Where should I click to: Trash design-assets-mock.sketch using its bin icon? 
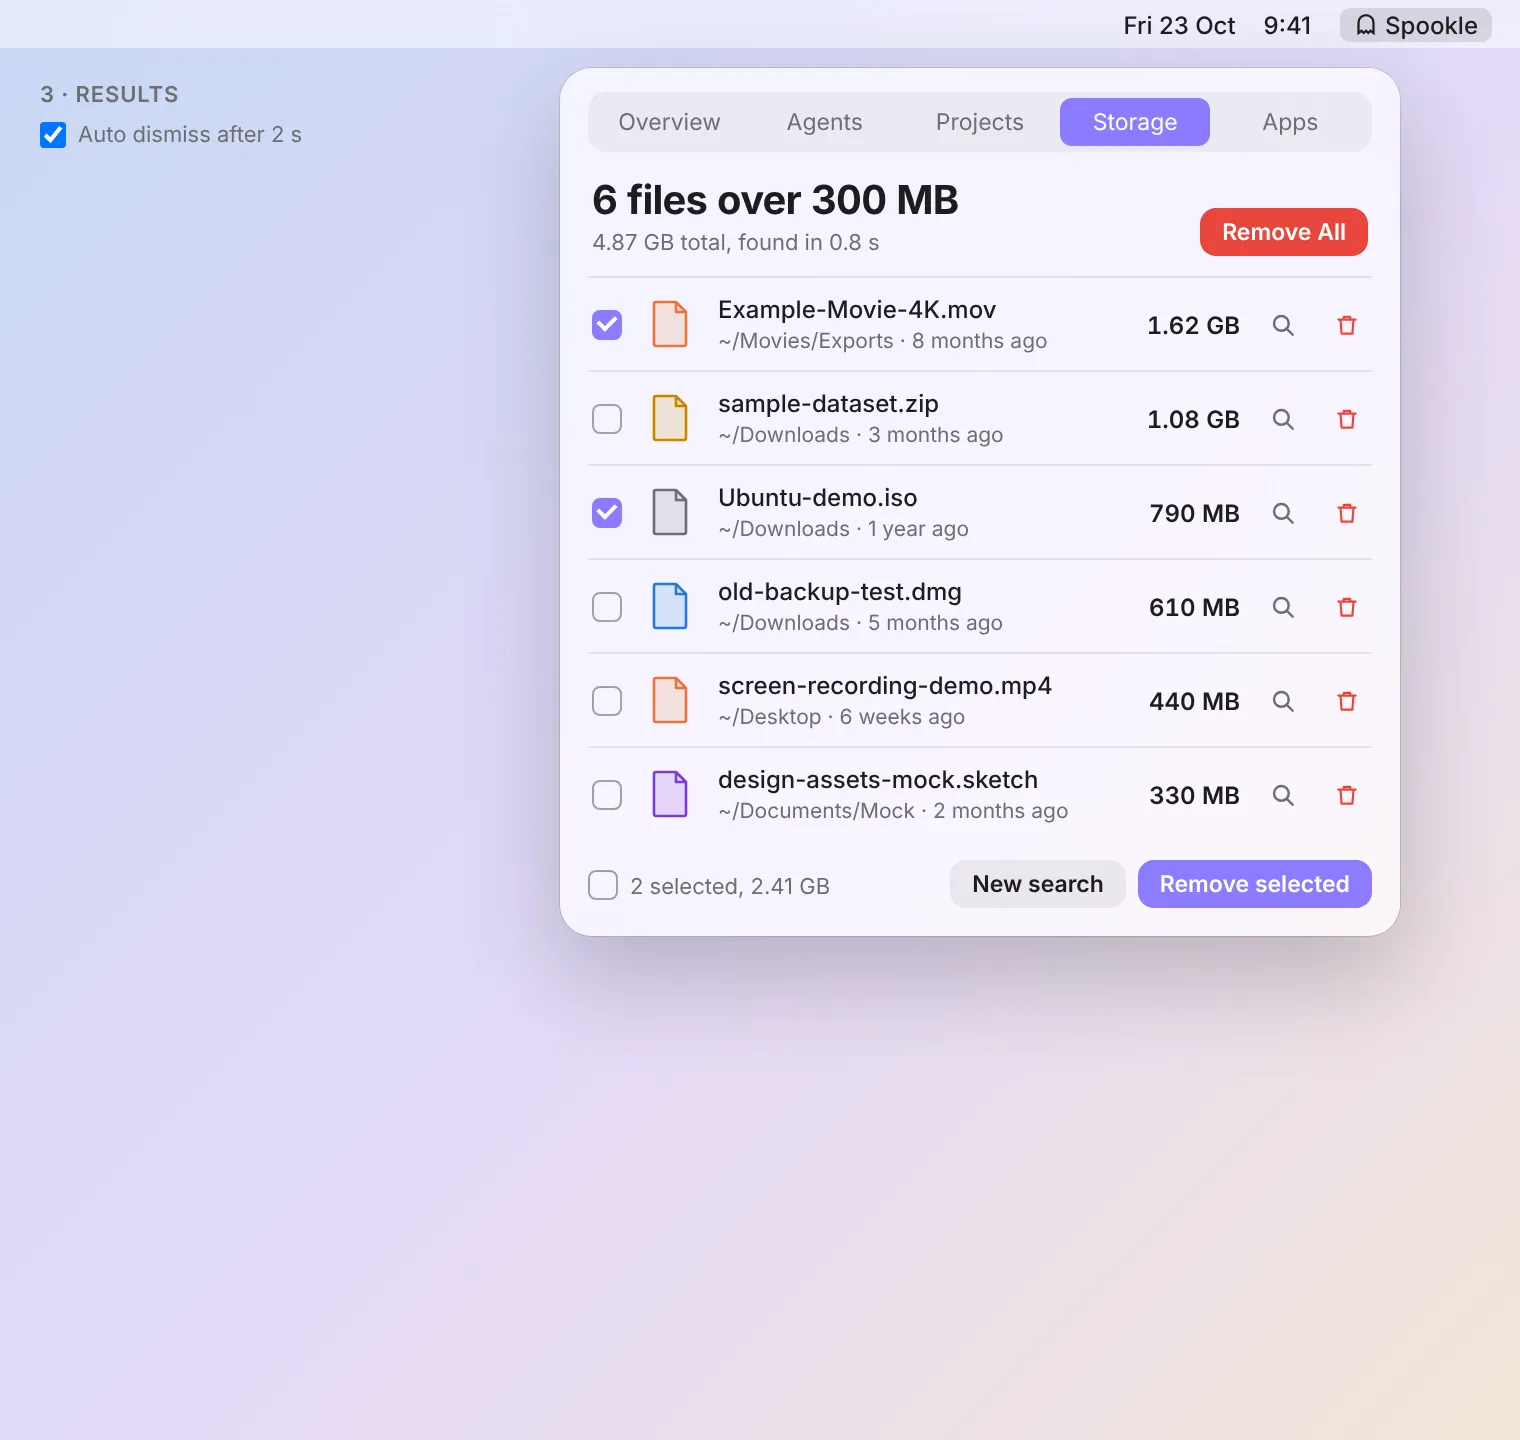[1347, 795]
